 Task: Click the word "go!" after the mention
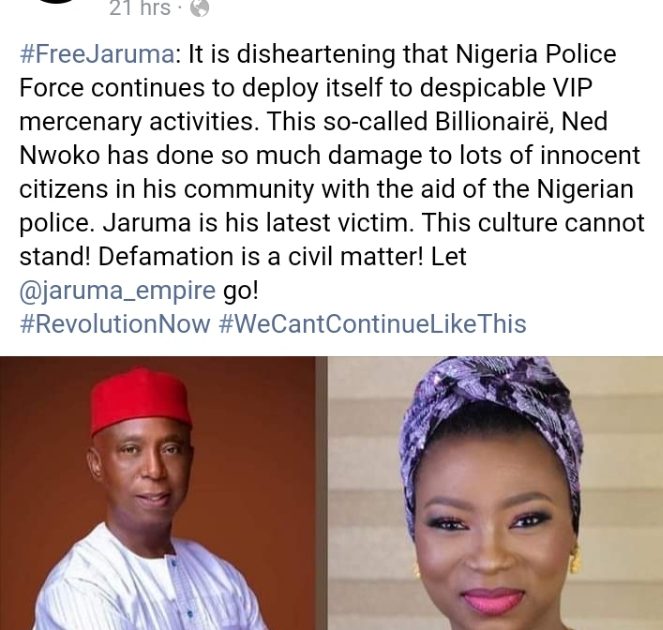(x=240, y=292)
